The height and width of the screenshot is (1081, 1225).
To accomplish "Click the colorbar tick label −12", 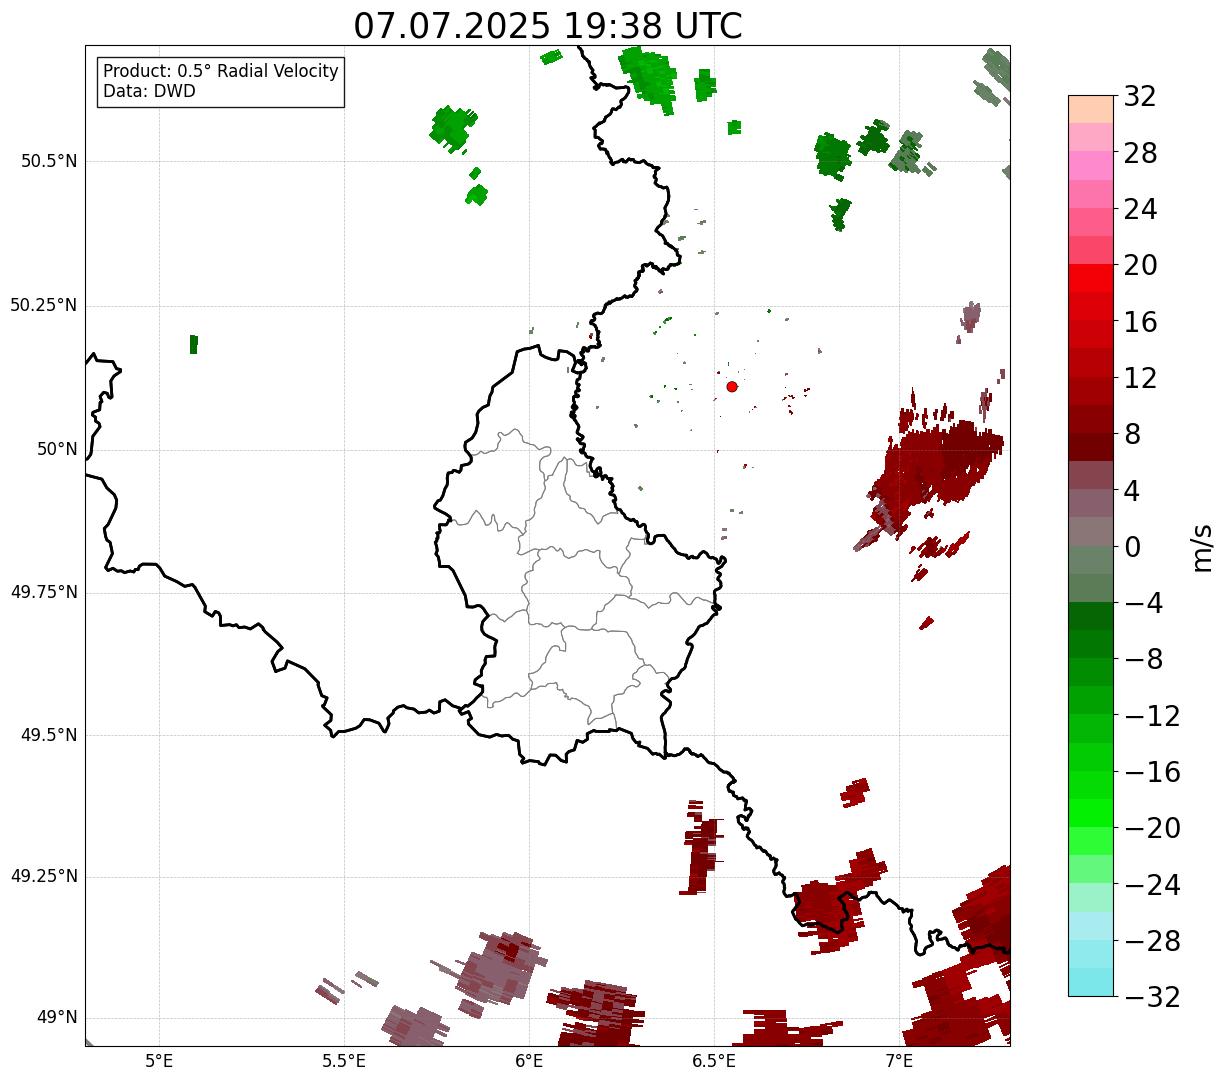I will click(1152, 716).
